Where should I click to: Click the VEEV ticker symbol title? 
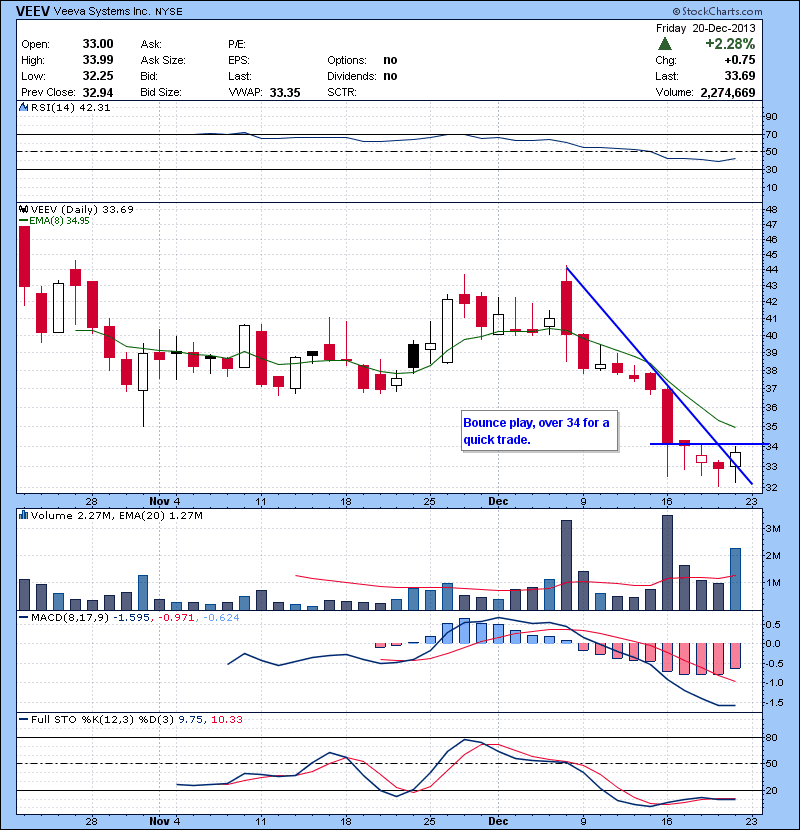pos(32,11)
